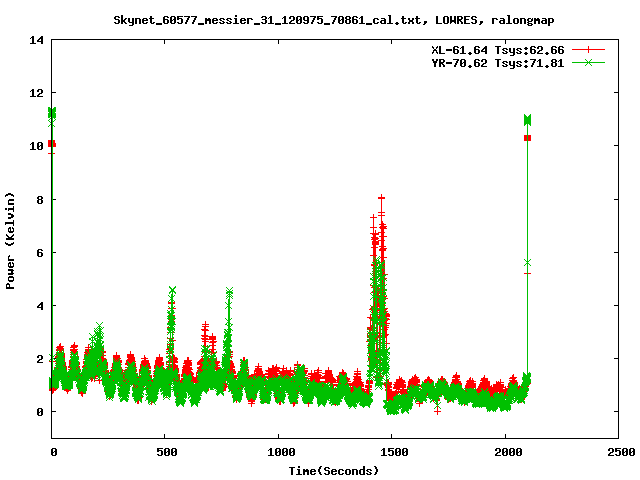Click the x-axis tick label 2000
The height and width of the screenshot is (480, 640).
click(x=508, y=452)
